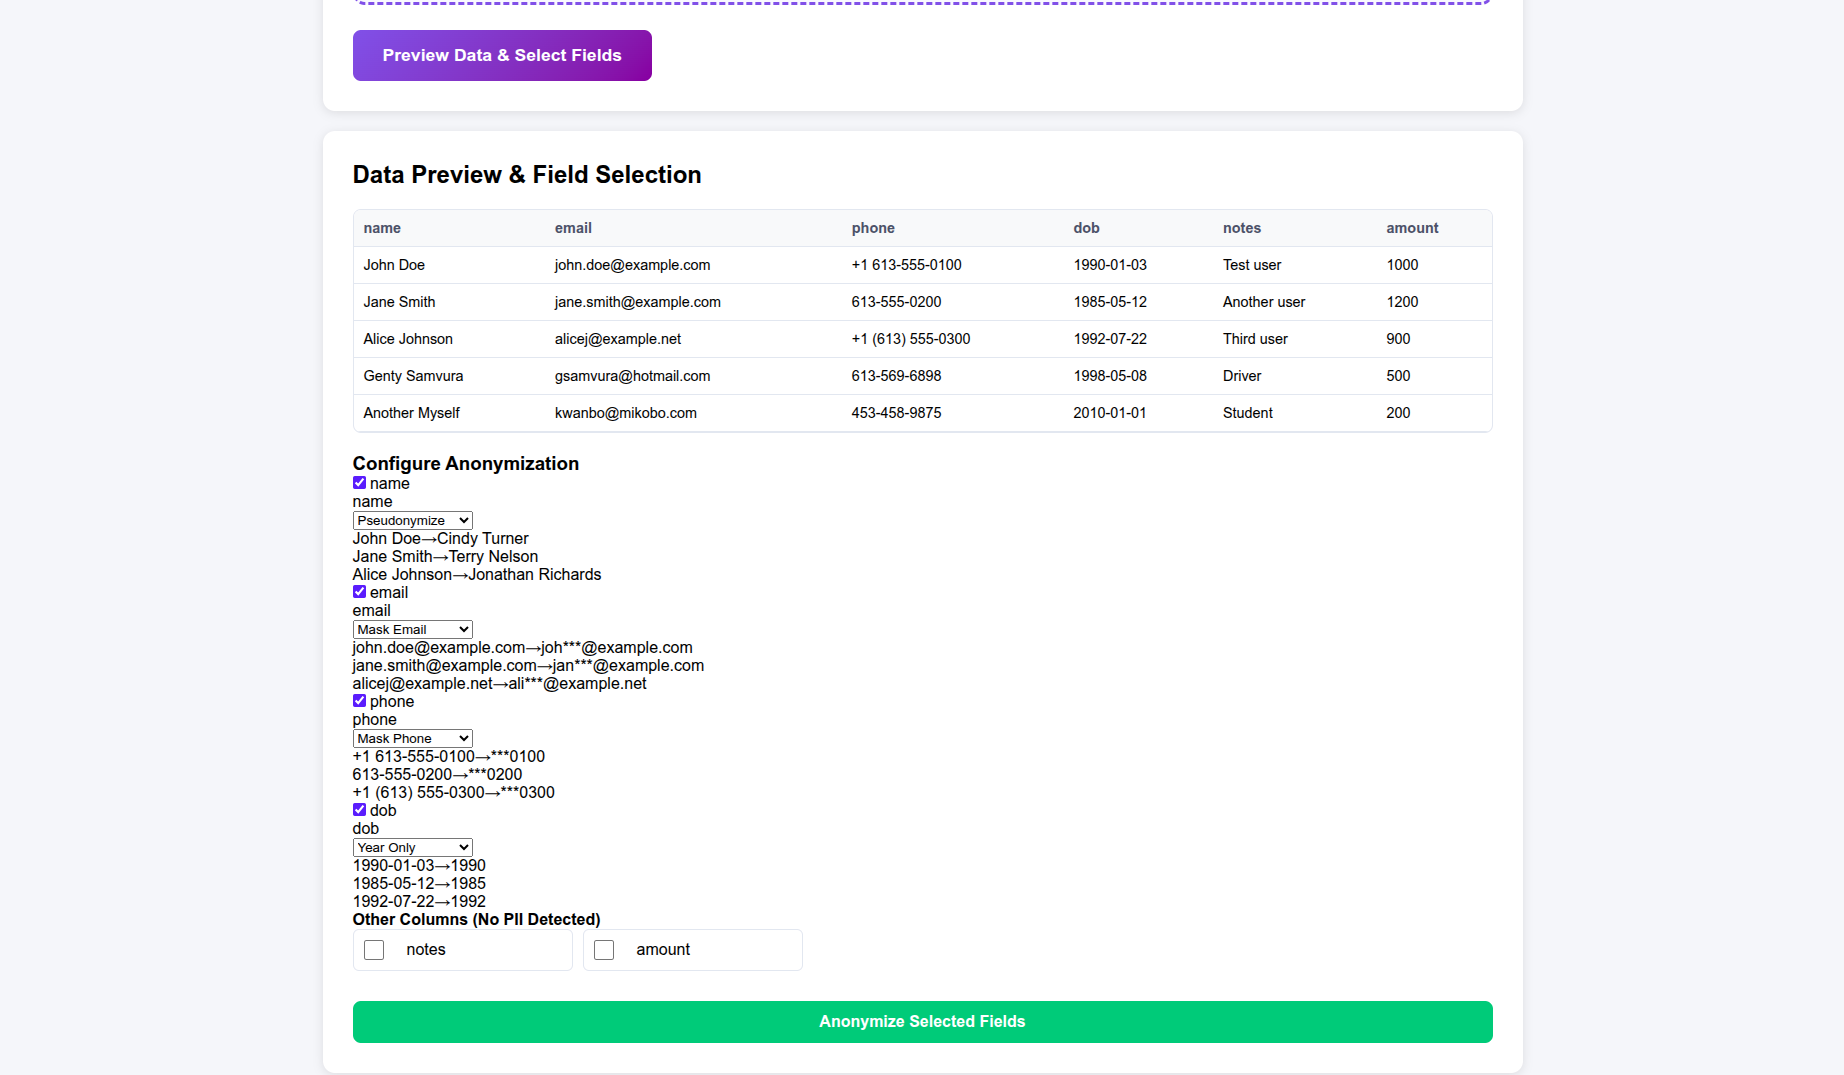The image size is (1844, 1075).
Task: Select the email column header
Action: [573, 228]
